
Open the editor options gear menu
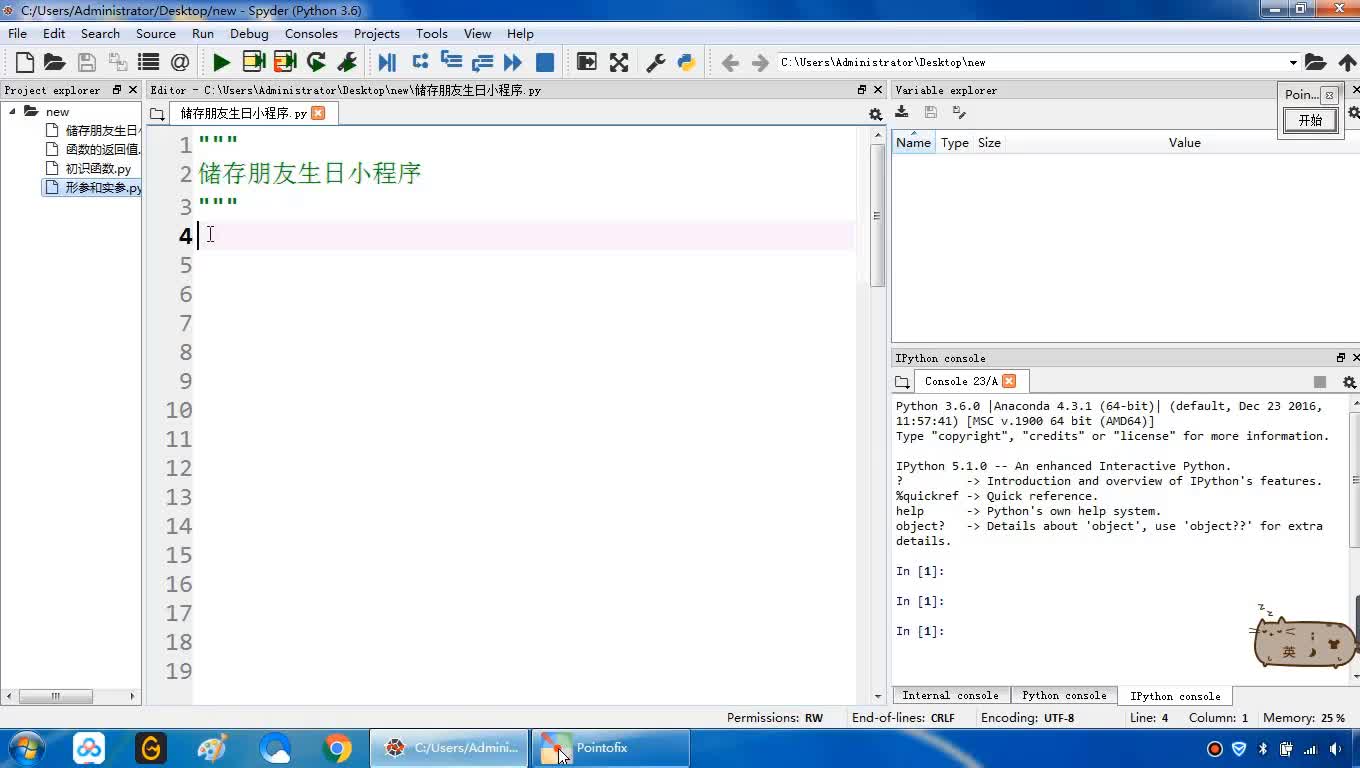pyautogui.click(x=875, y=115)
